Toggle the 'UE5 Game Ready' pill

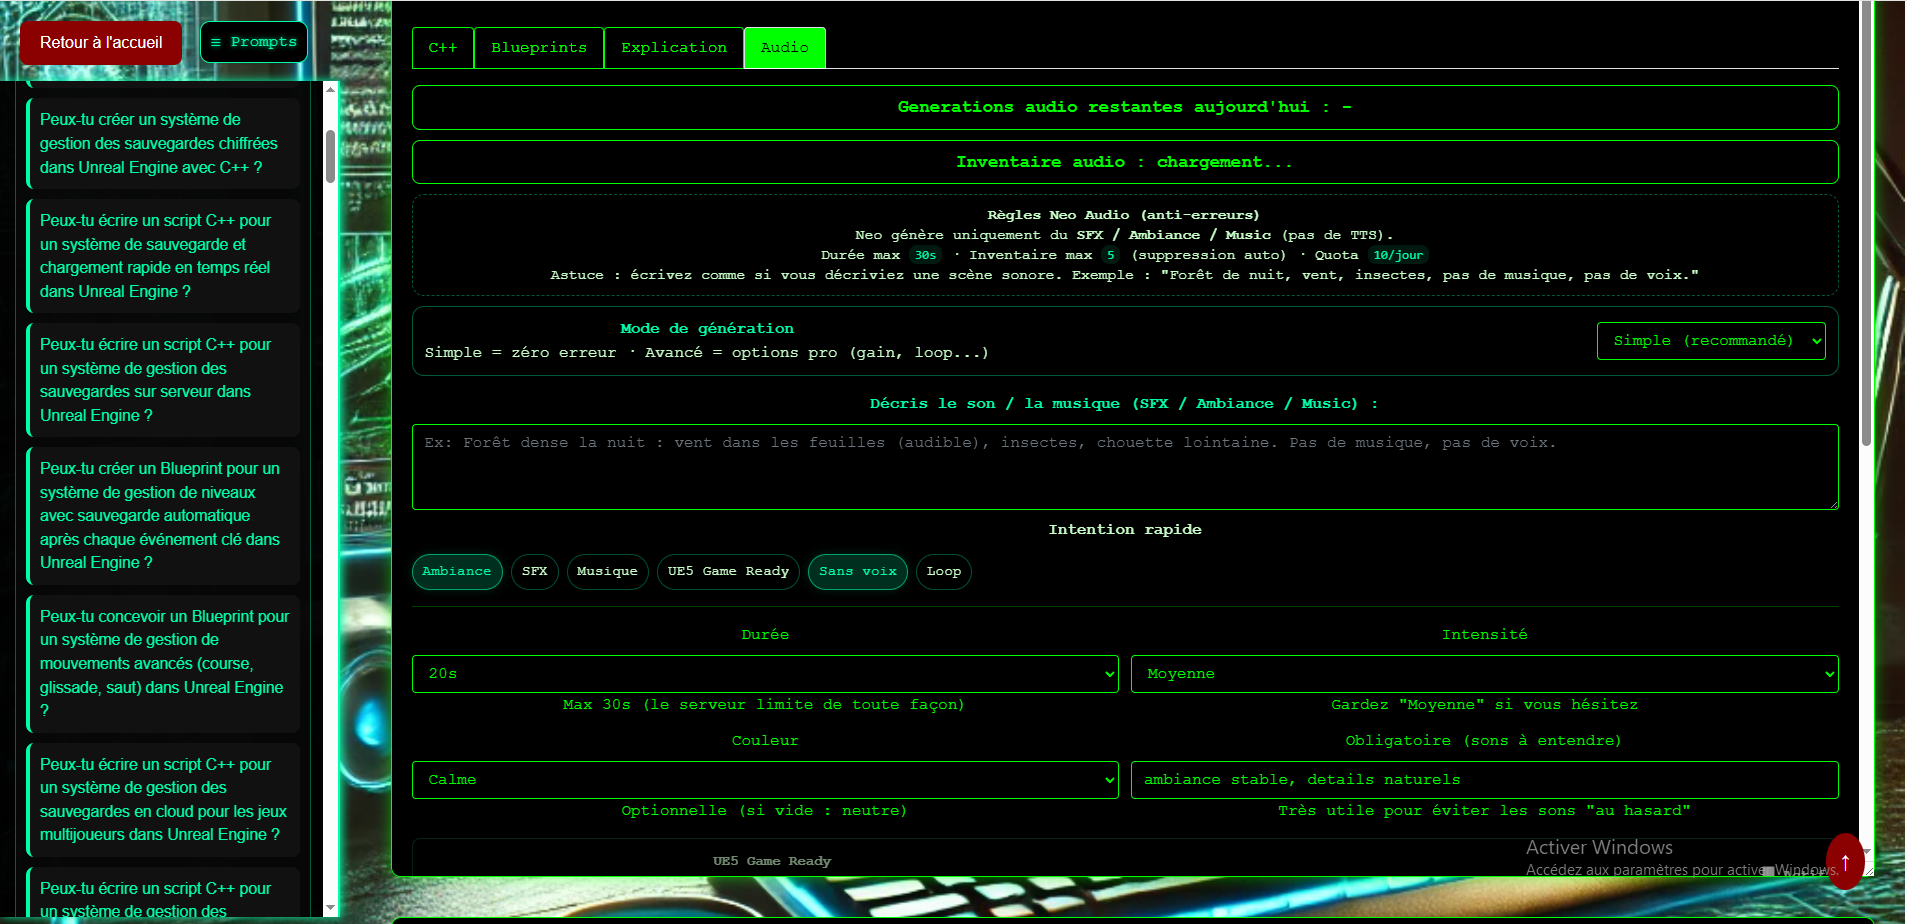(x=728, y=571)
